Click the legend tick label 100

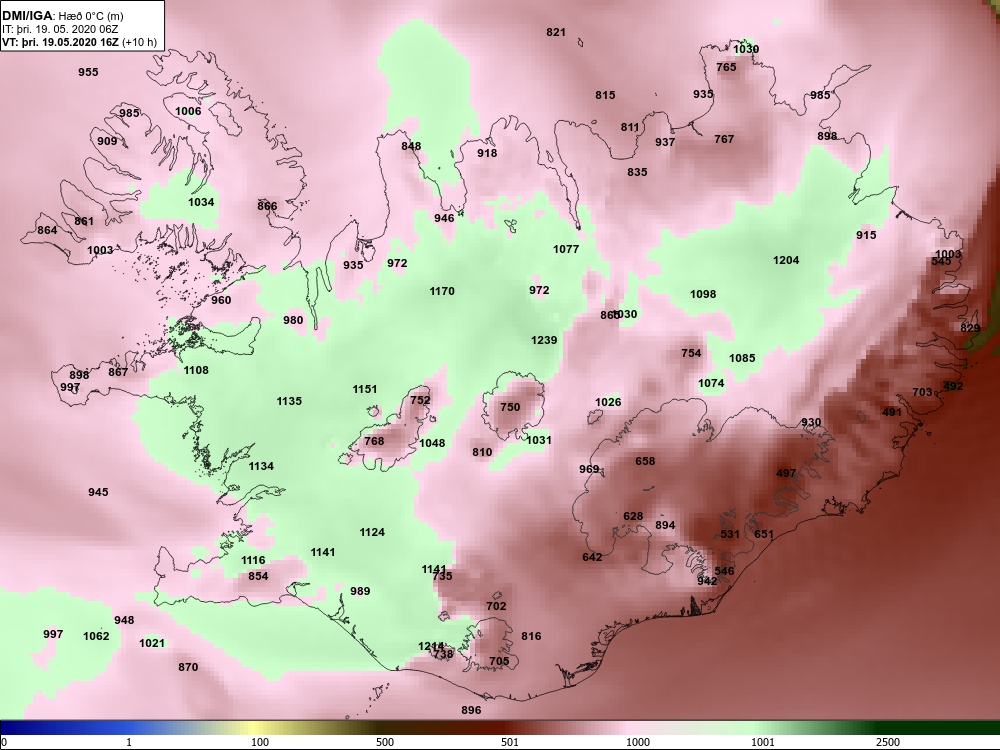[260, 742]
